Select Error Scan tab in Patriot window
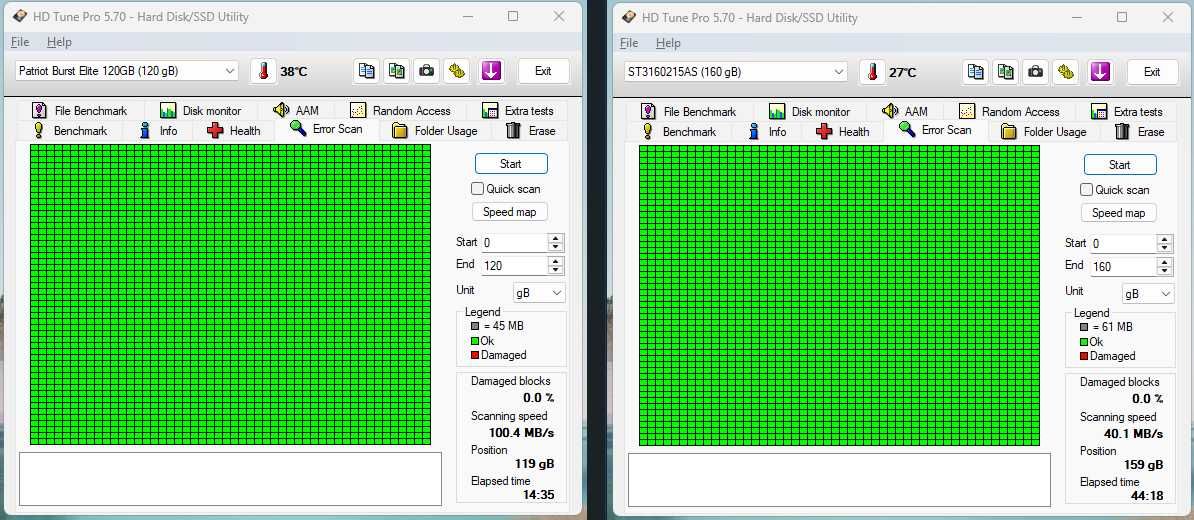 (327, 129)
